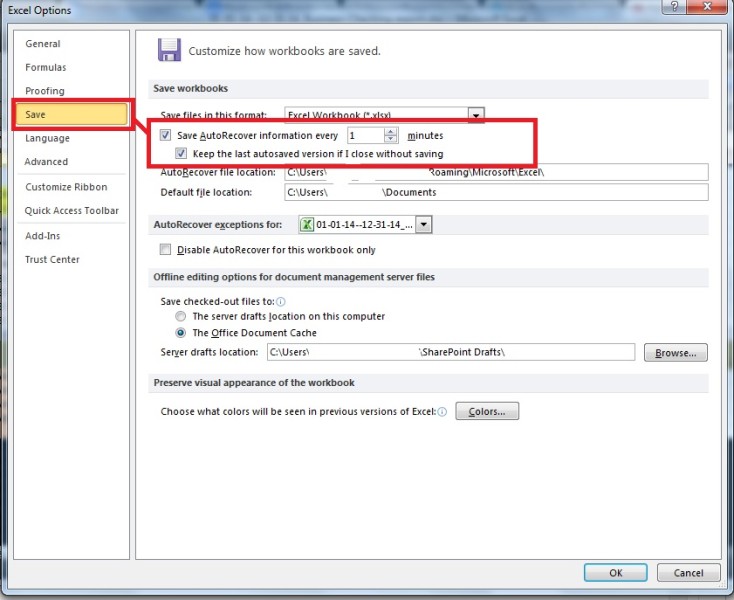The width and height of the screenshot is (734, 600).
Task: Open the Formulas options category
Action: (x=71, y=67)
